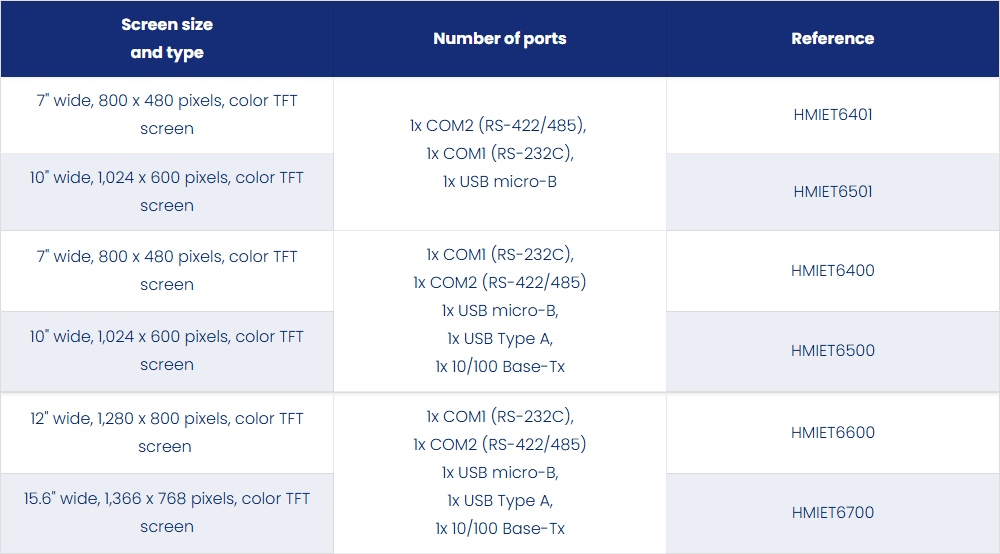Image resolution: width=1000 pixels, height=554 pixels.
Task: Select the 15.6" wide 1,366 x 768 cell
Action: point(167,513)
